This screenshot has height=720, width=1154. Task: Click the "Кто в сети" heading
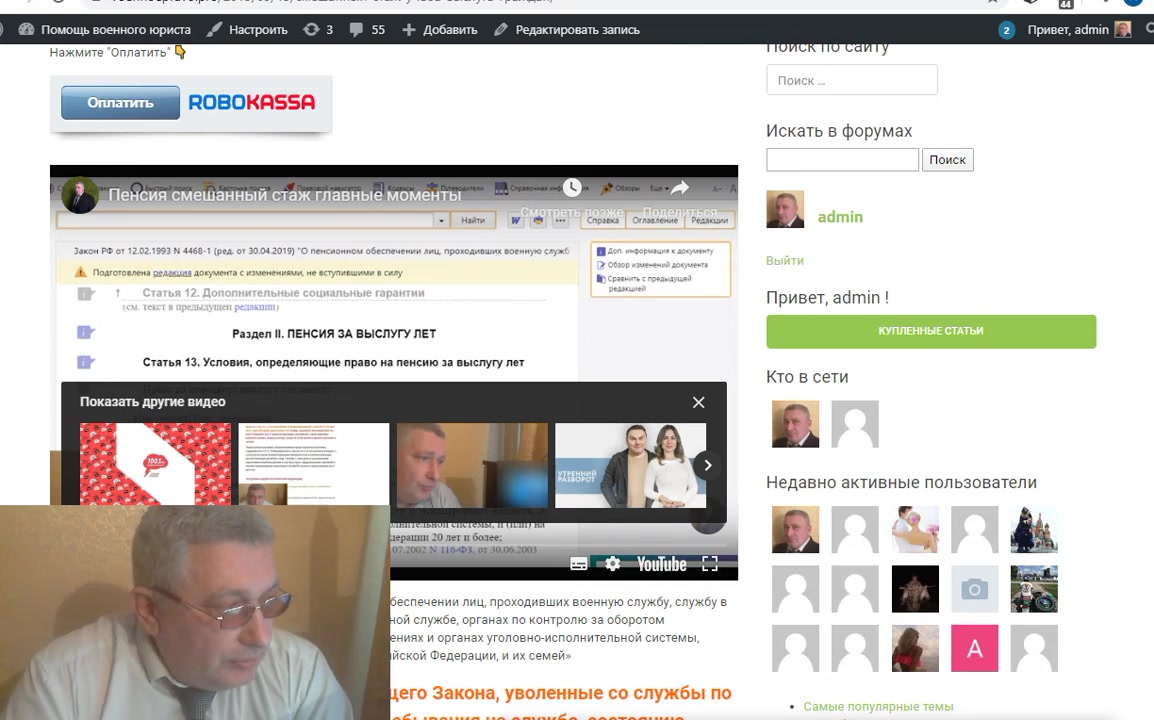coord(807,377)
